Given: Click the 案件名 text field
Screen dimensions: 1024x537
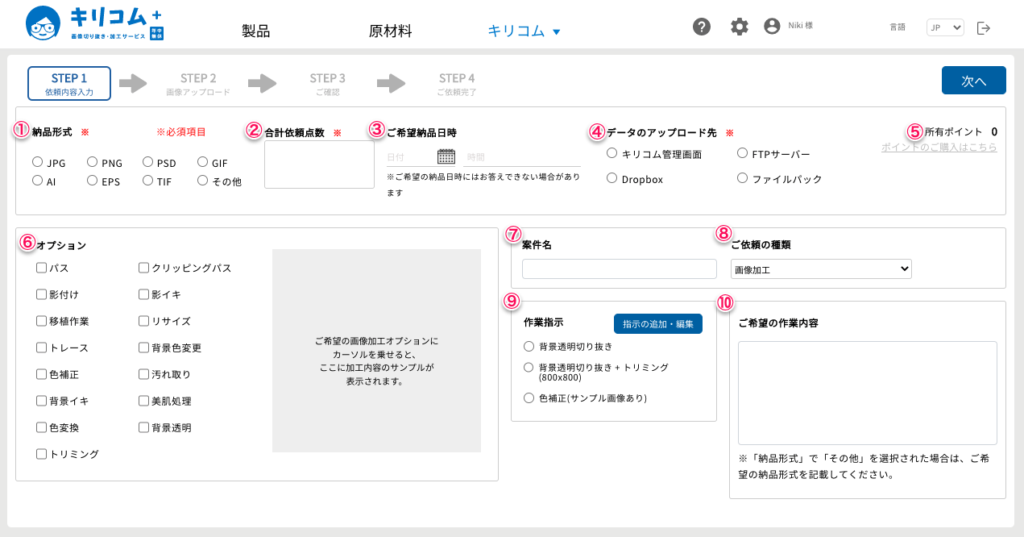Looking at the screenshot, I should point(619,269).
